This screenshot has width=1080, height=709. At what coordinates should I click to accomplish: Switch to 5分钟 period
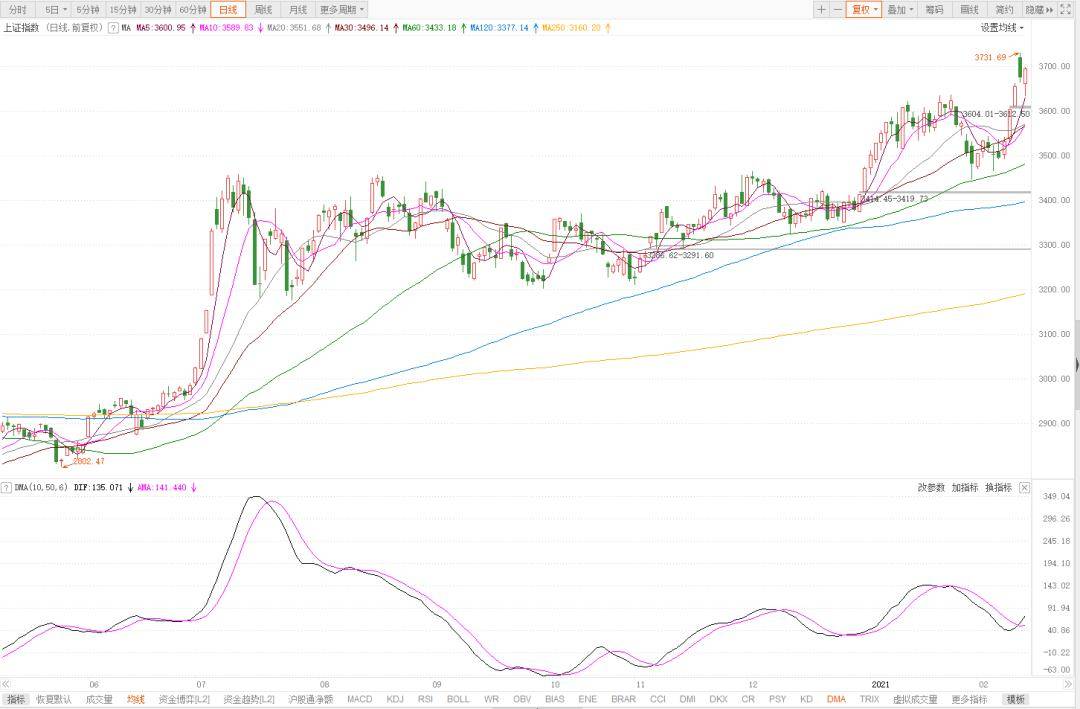(x=87, y=10)
